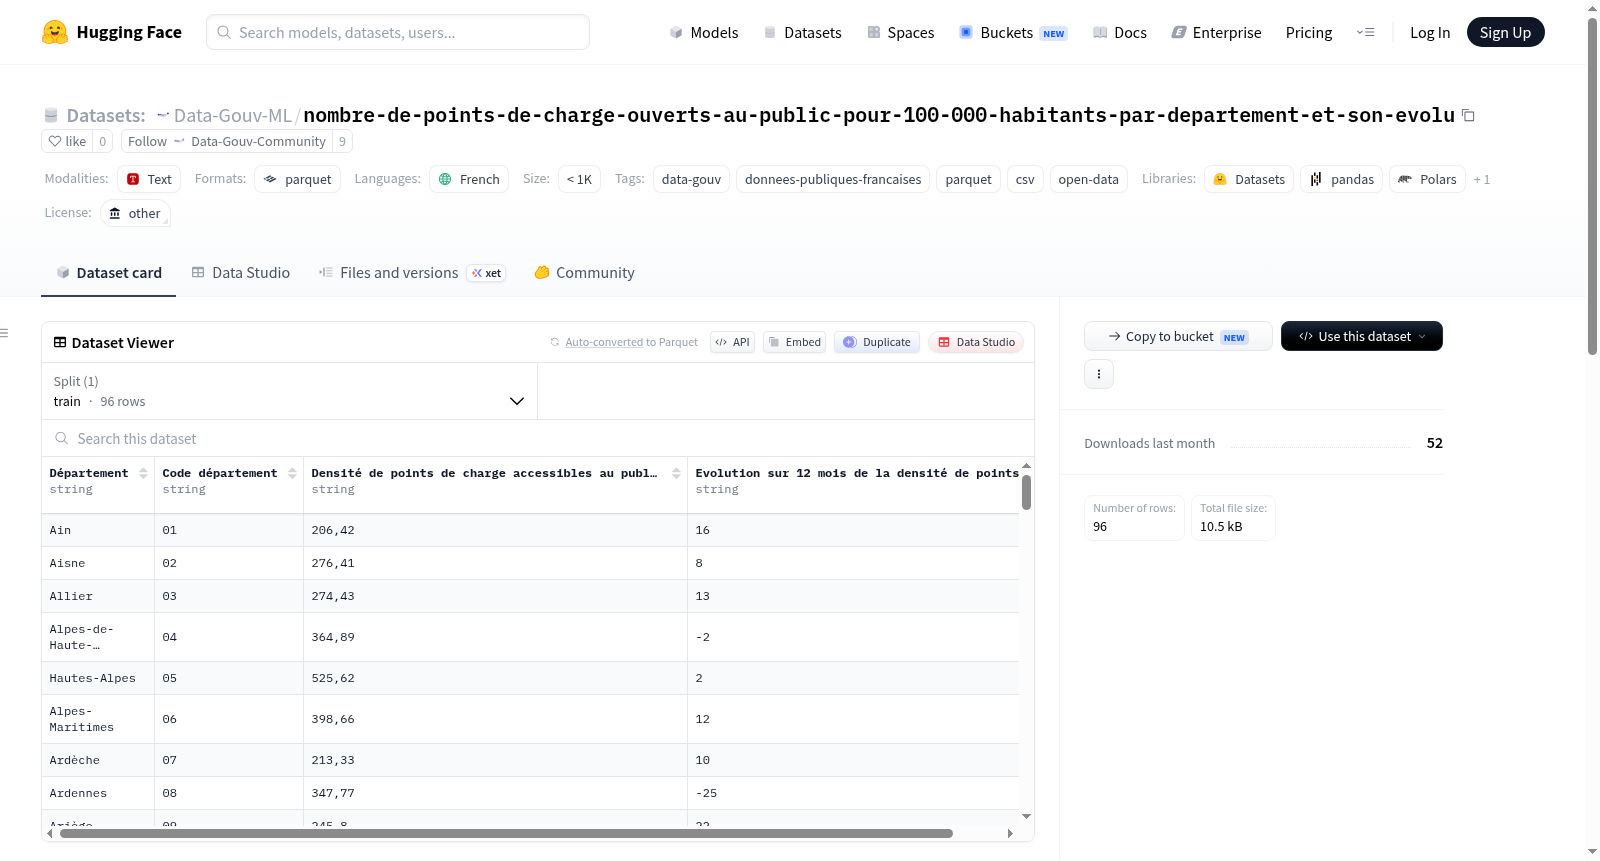Open Models in the top navigation
The height and width of the screenshot is (861, 1600).
coord(703,32)
